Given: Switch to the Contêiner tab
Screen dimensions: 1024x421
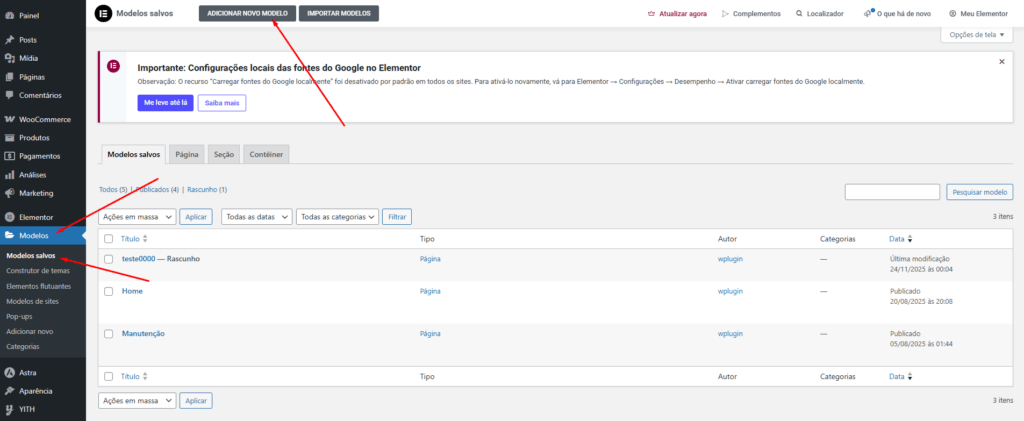Looking at the screenshot, I should coord(266,154).
